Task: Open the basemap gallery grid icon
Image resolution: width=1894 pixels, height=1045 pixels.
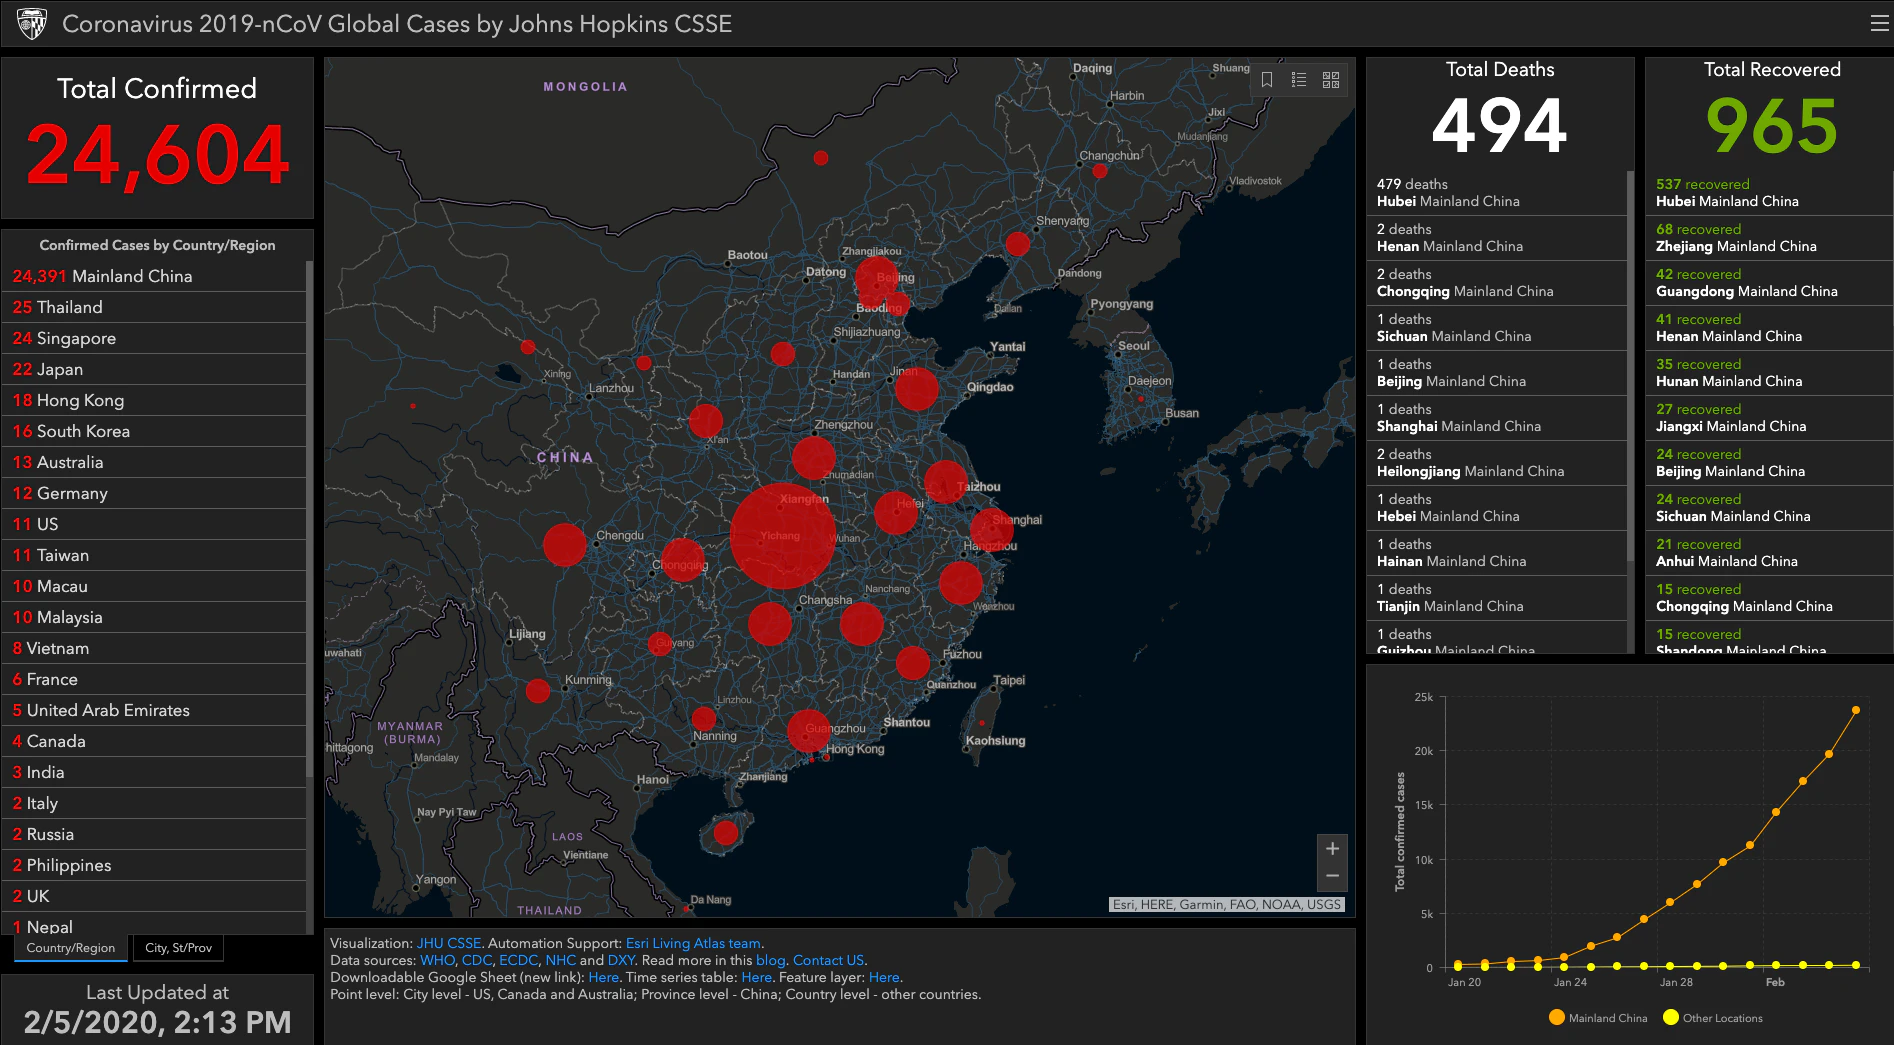Action: pyautogui.click(x=1331, y=80)
